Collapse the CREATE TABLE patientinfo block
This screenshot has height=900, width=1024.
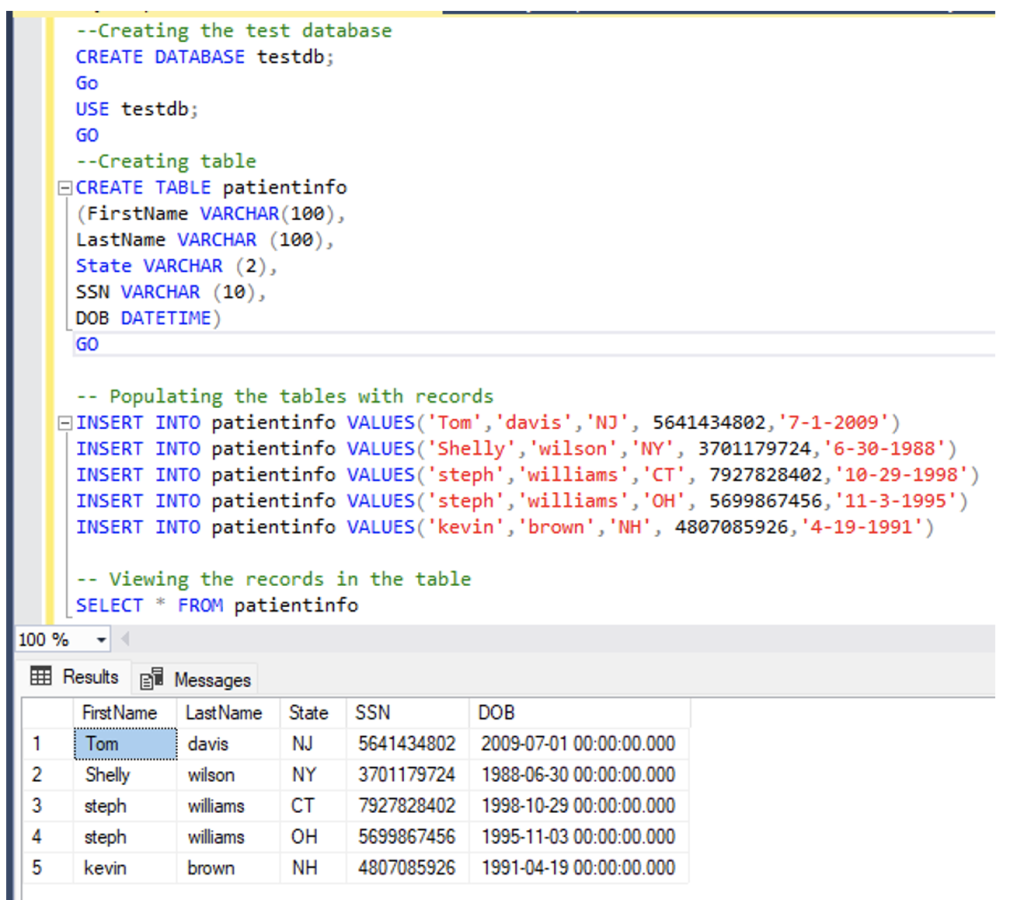click(x=66, y=188)
